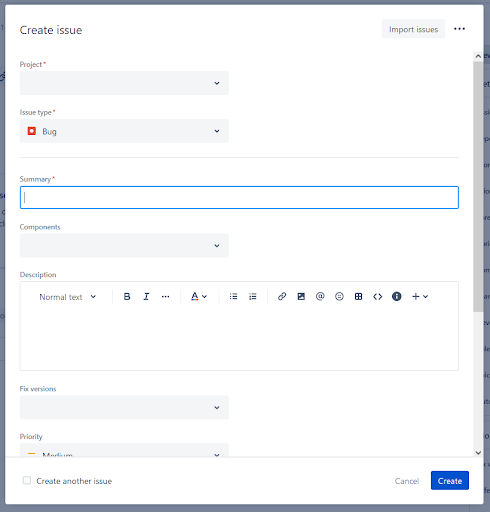The height and width of the screenshot is (512, 490).
Task: Mention a user with the @ icon
Action: click(x=320, y=296)
